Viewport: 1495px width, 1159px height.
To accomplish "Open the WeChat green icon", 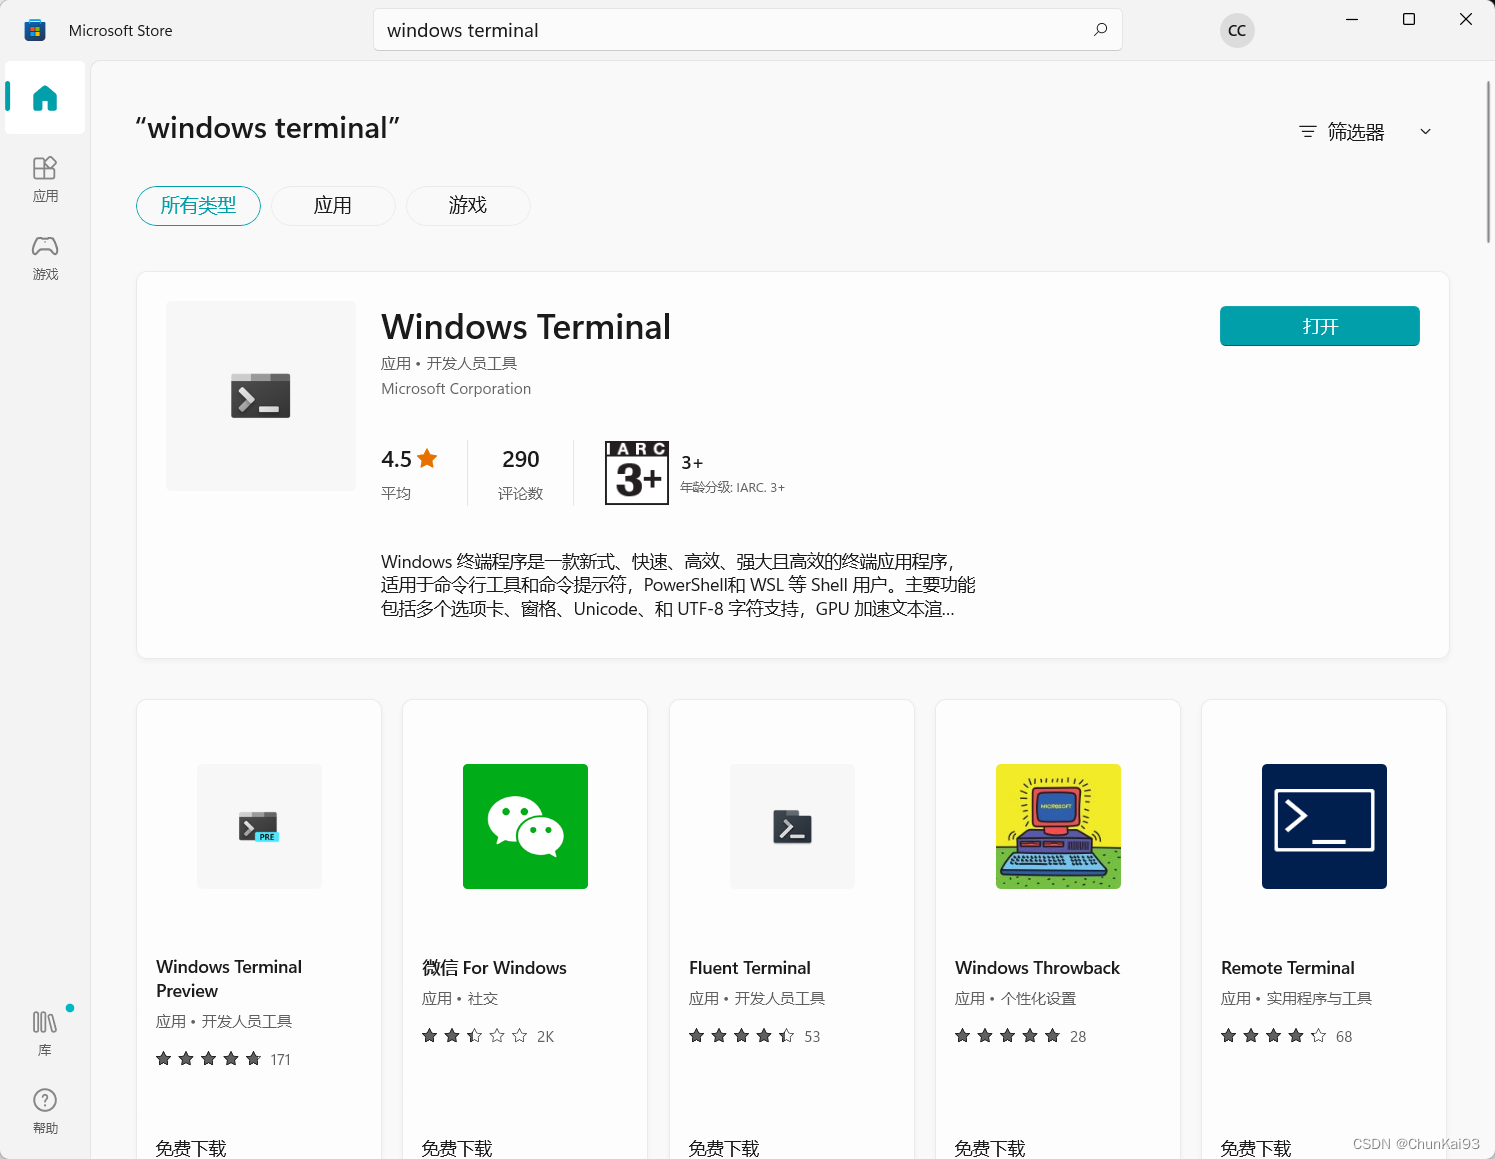I will pos(525,826).
